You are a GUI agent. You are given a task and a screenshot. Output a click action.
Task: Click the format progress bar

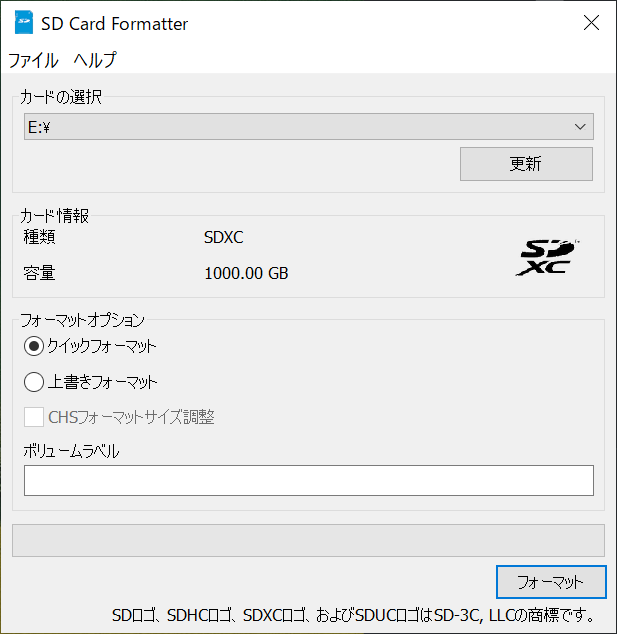pyautogui.click(x=308, y=541)
